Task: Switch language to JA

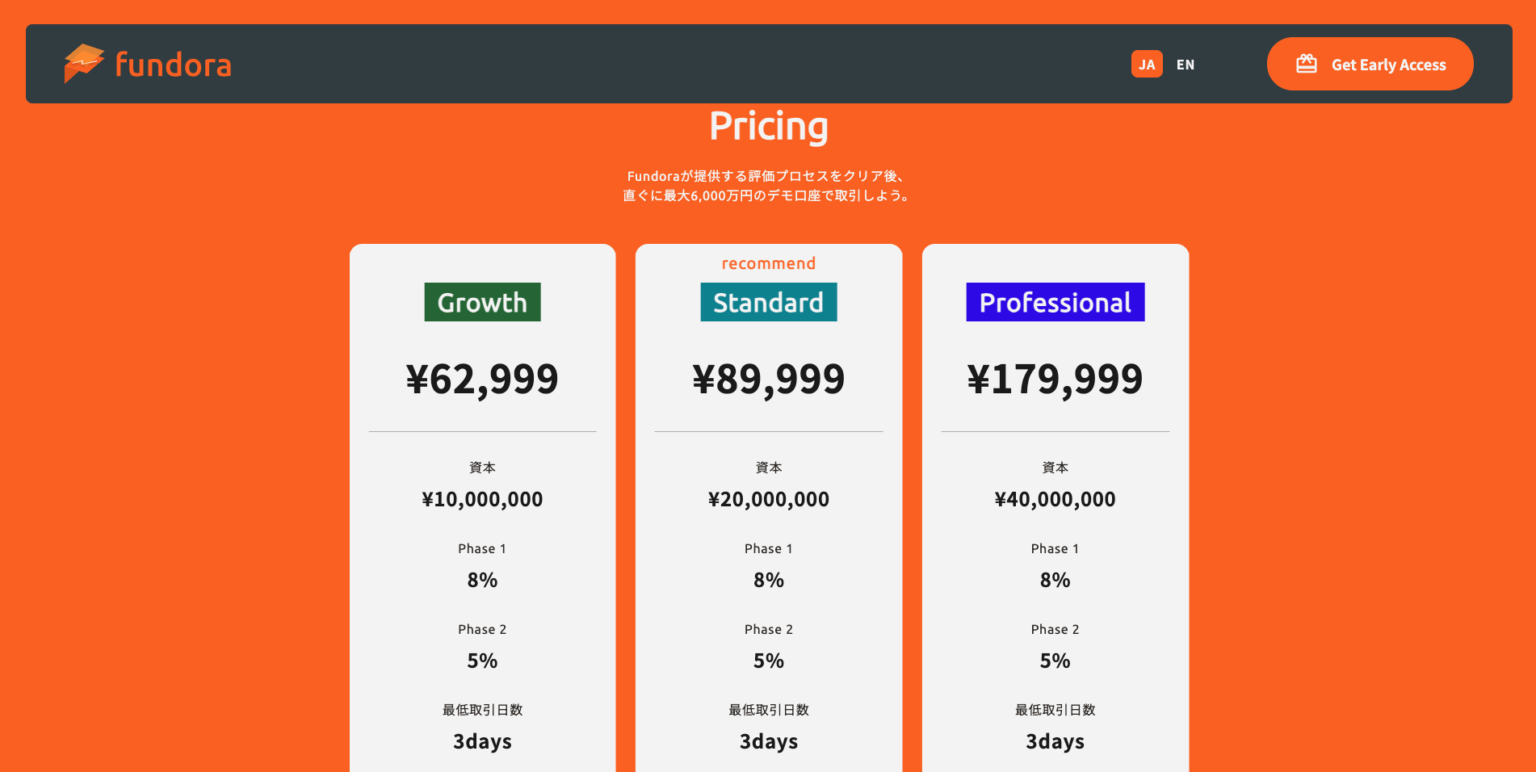Action: click(x=1147, y=65)
